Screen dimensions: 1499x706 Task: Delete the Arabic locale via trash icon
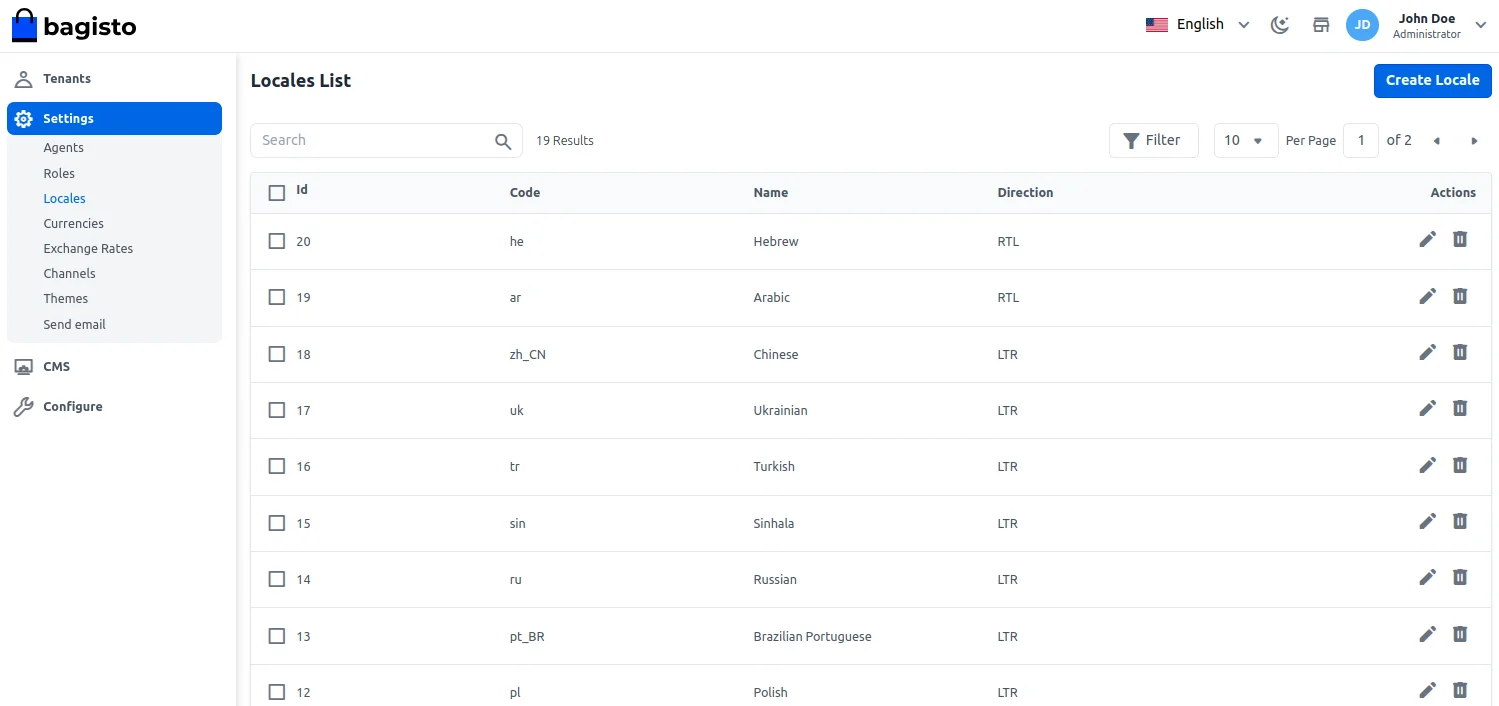[1460, 296]
